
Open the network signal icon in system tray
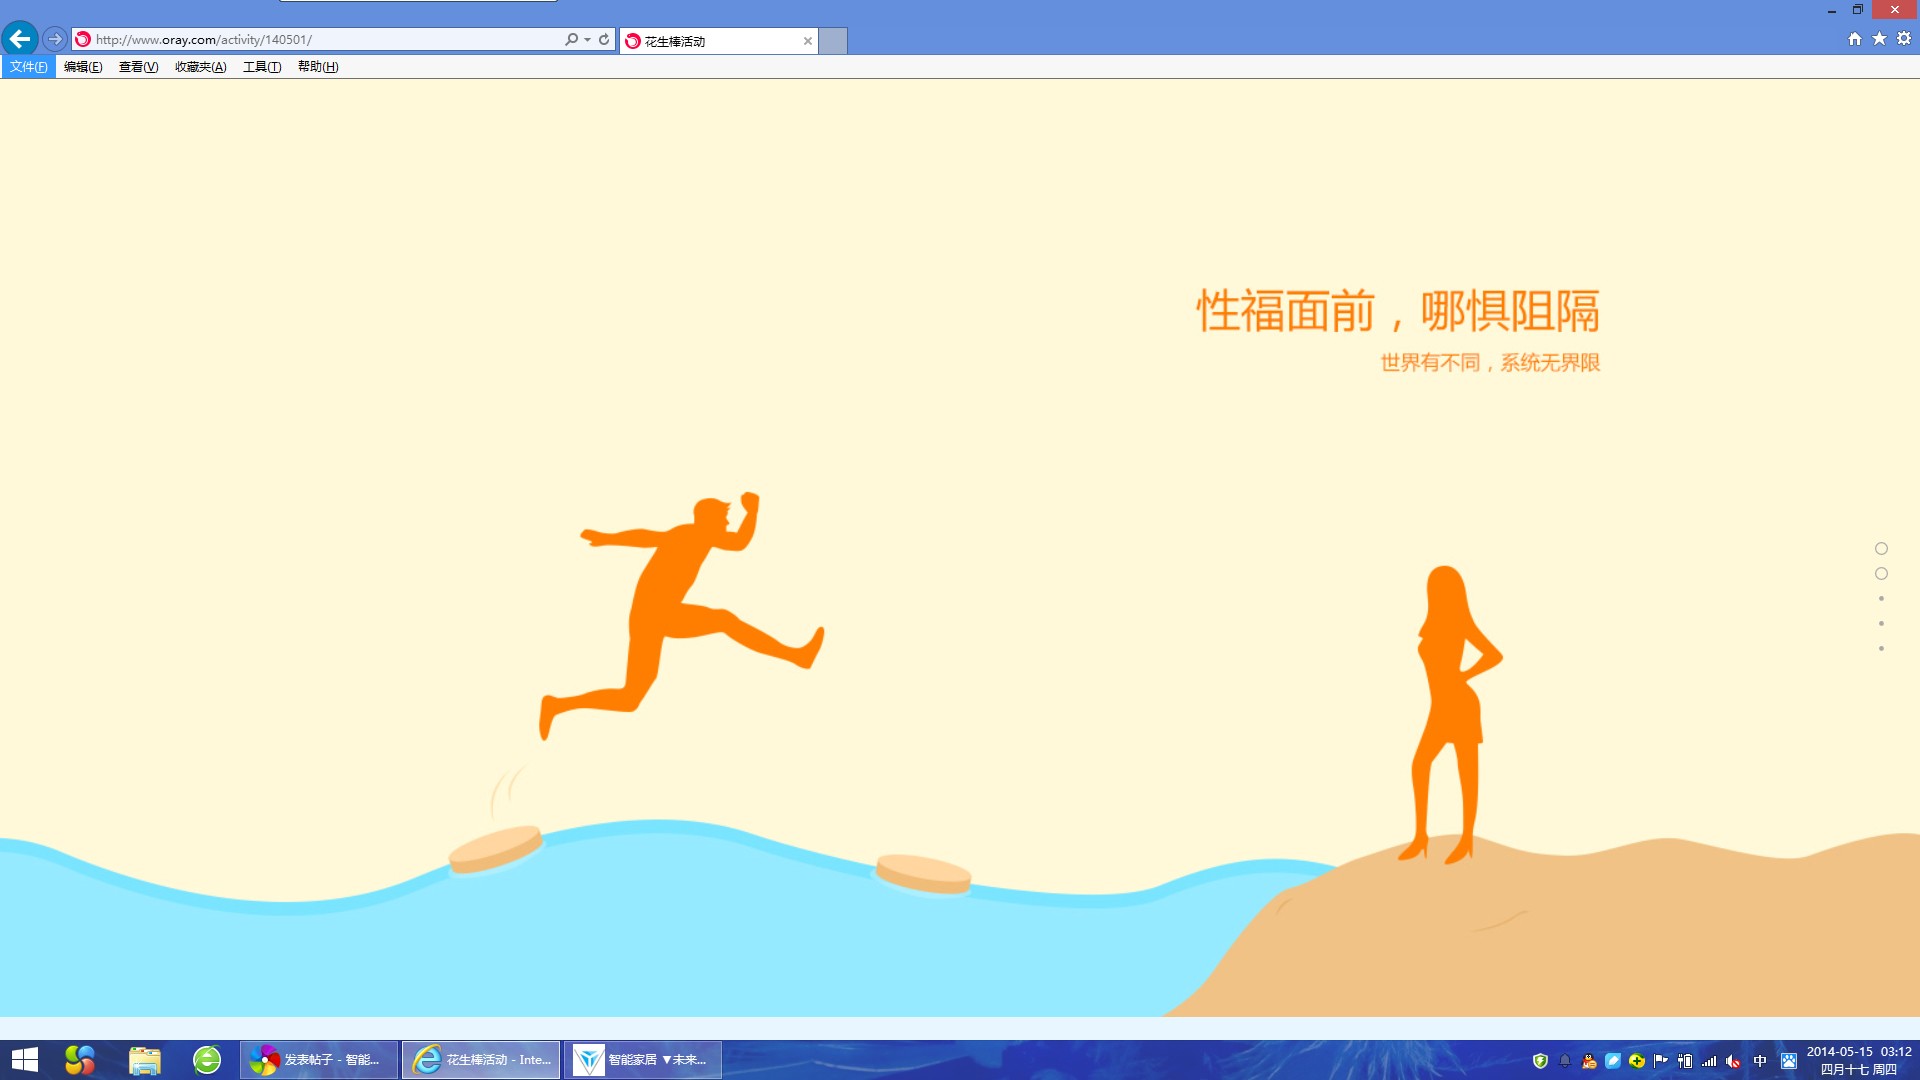coord(1708,1061)
